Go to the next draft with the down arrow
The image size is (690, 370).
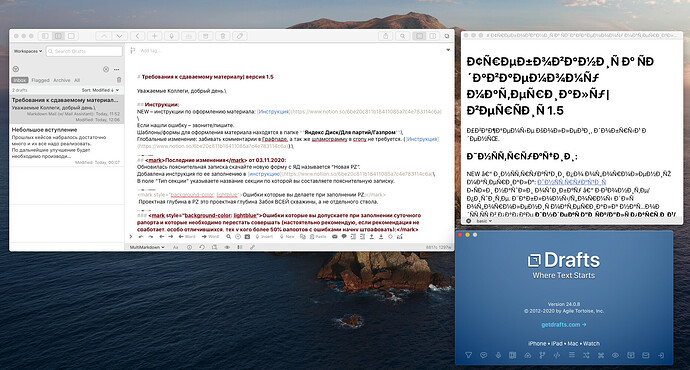(x=119, y=36)
